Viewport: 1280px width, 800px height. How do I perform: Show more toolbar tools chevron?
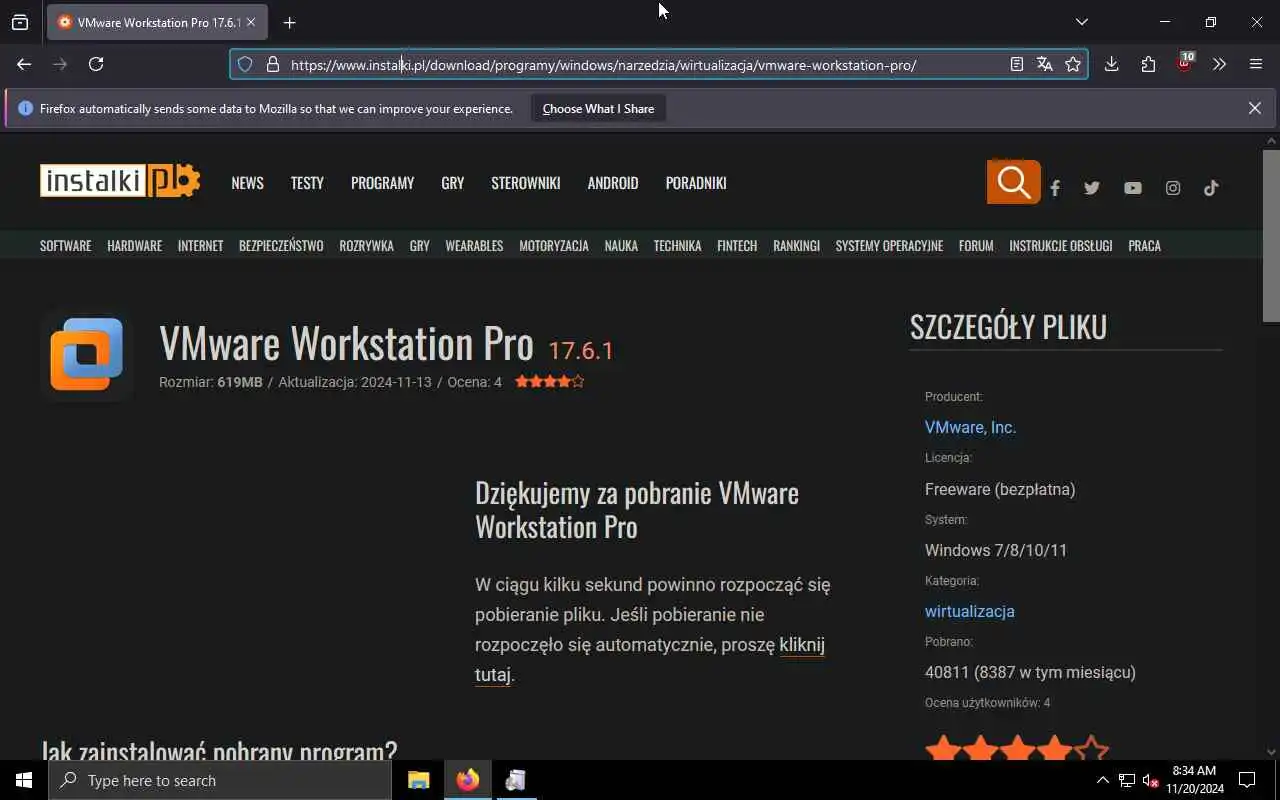click(1219, 64)
